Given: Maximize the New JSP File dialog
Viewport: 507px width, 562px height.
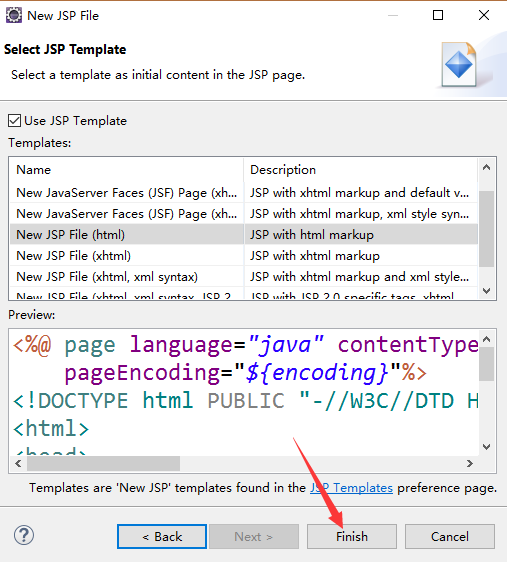Looking at the screenshot, I should [x=438, y=15].
